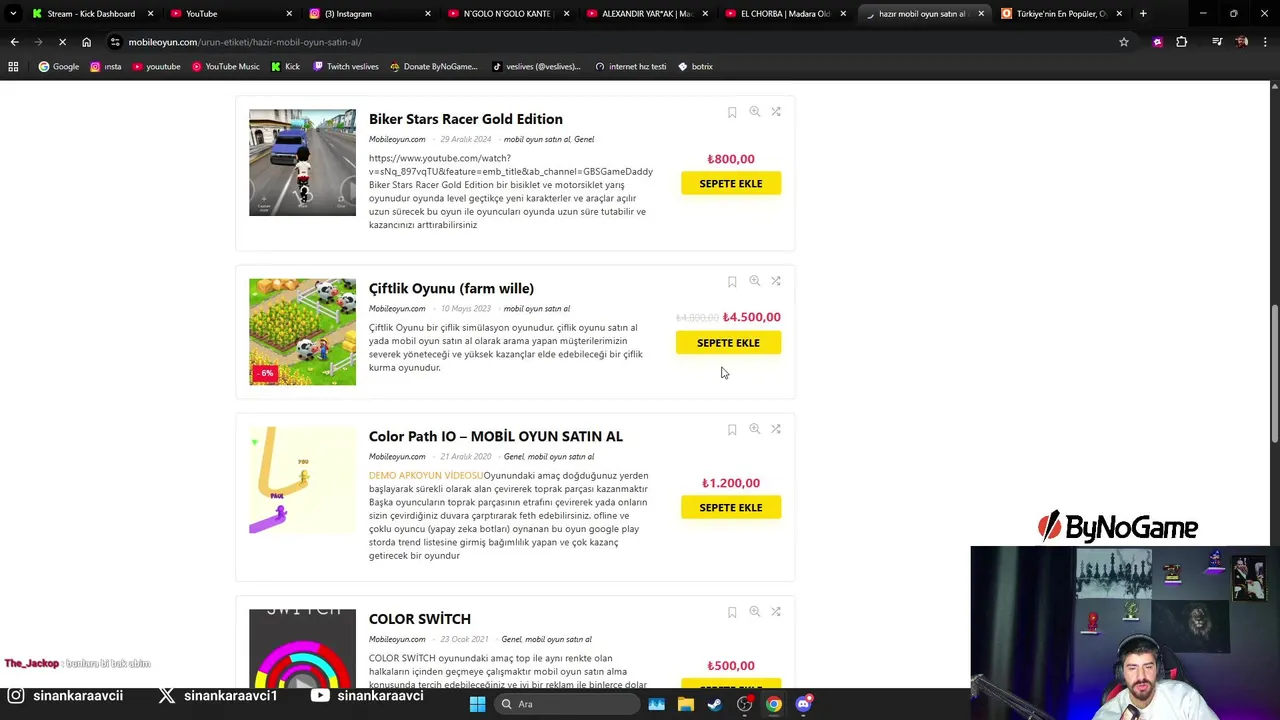This screenshot has width=1280, height=720.
Task: Open internet hız testi bookmark
Action: (x=630, y=66)
